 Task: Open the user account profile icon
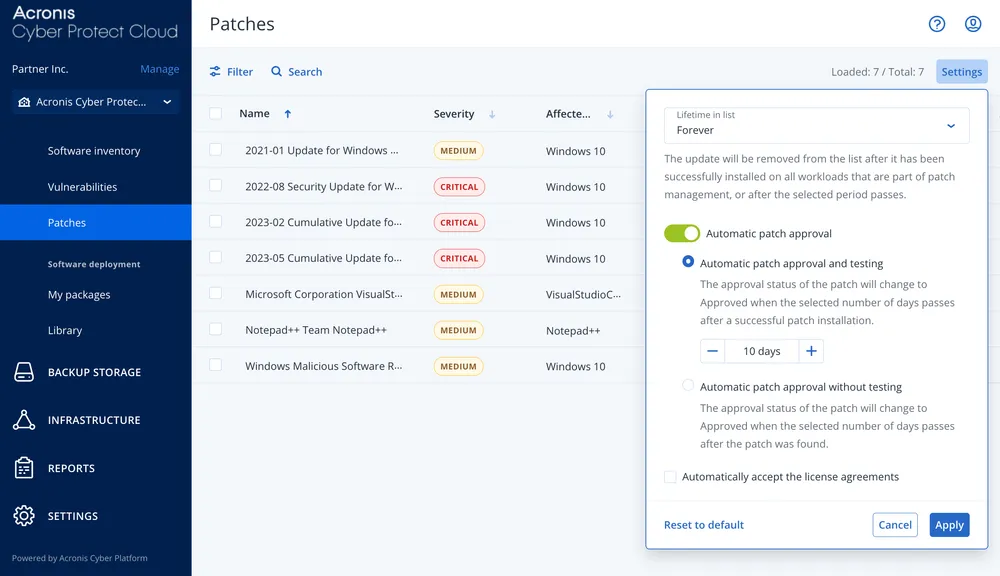click(973, 24)
